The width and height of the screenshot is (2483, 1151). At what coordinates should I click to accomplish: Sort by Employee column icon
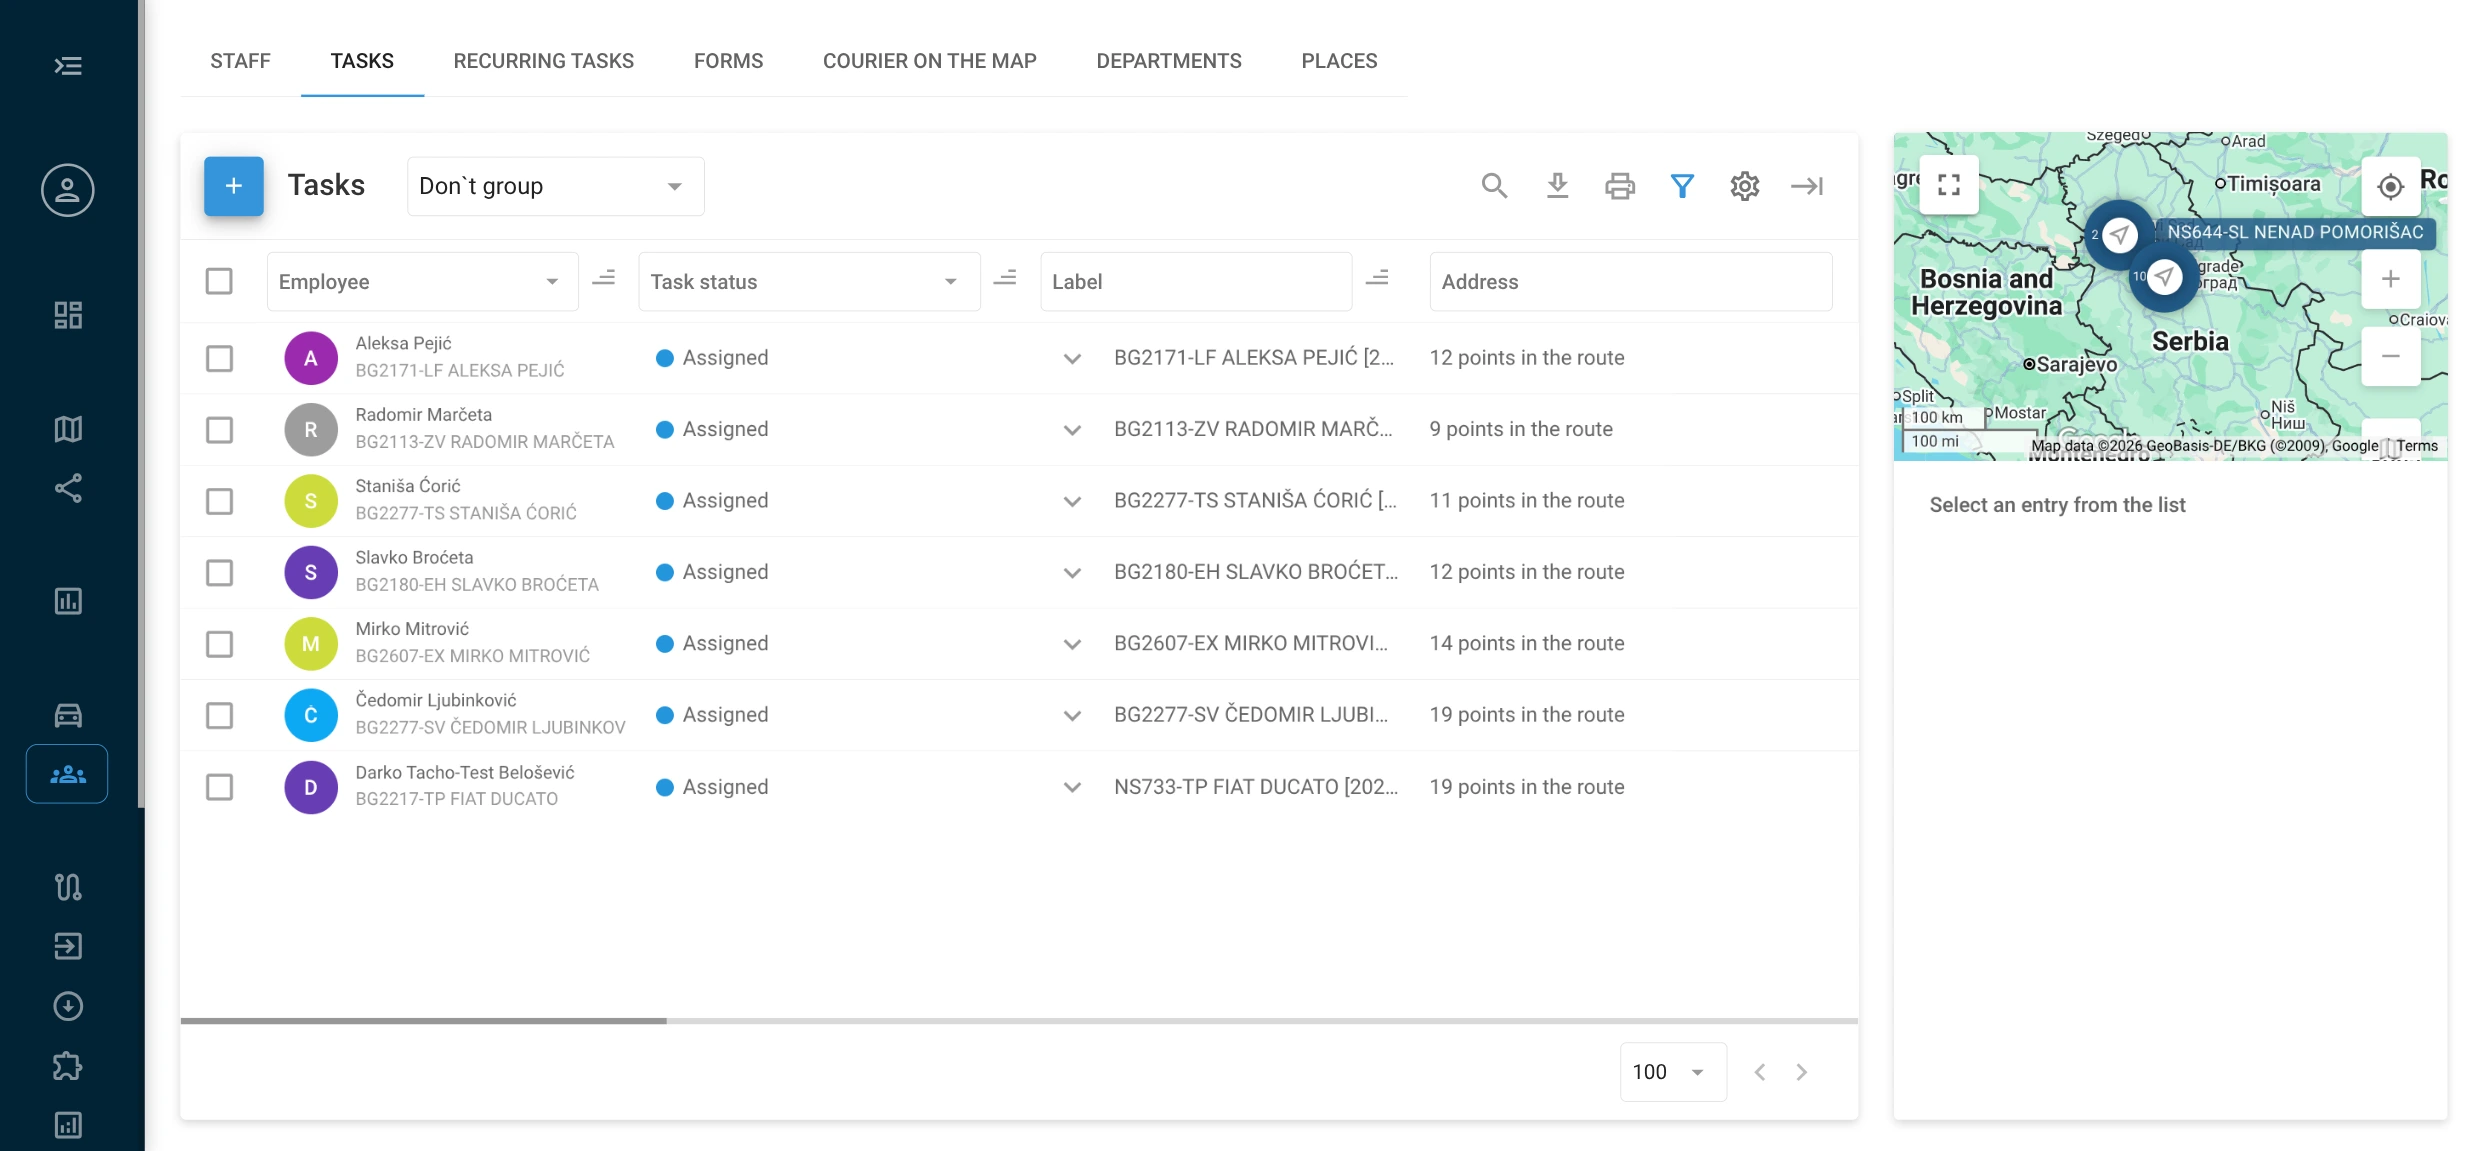pyautogui.click(x=604, y=279)
